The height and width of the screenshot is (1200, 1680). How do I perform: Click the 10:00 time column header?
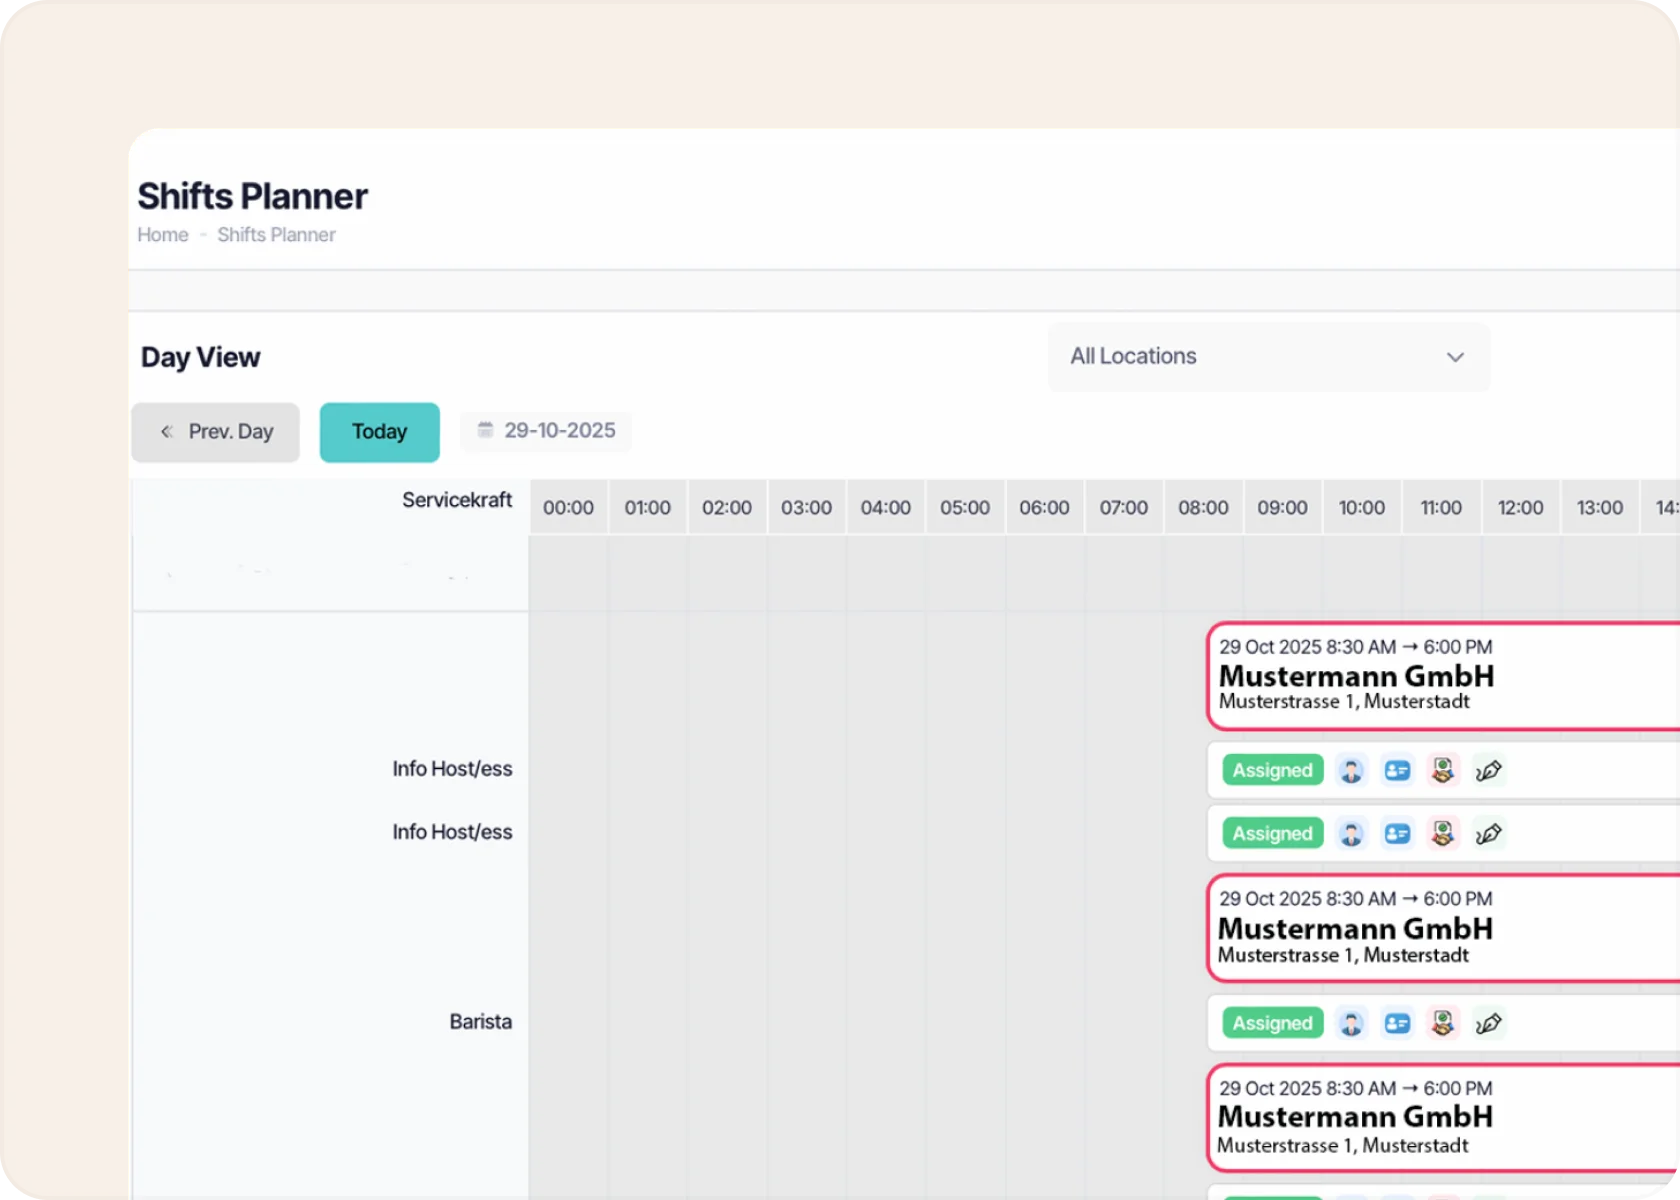1362,508
